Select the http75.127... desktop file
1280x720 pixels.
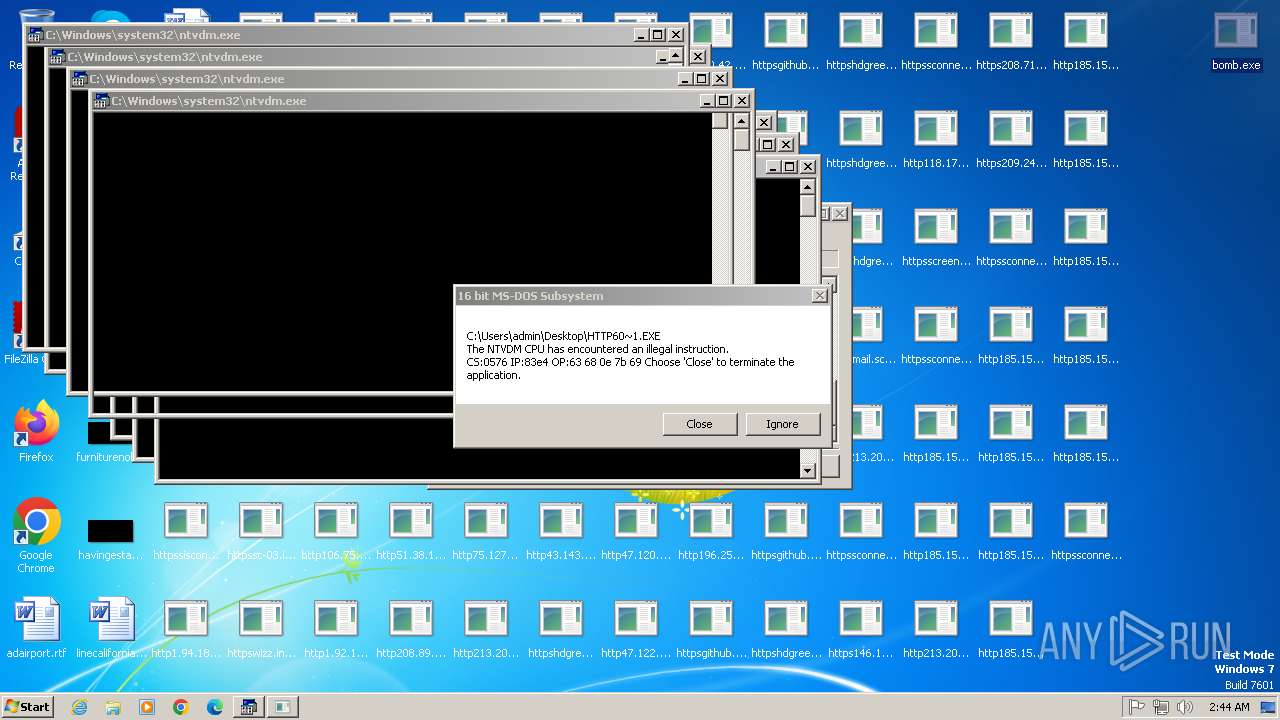486,532
